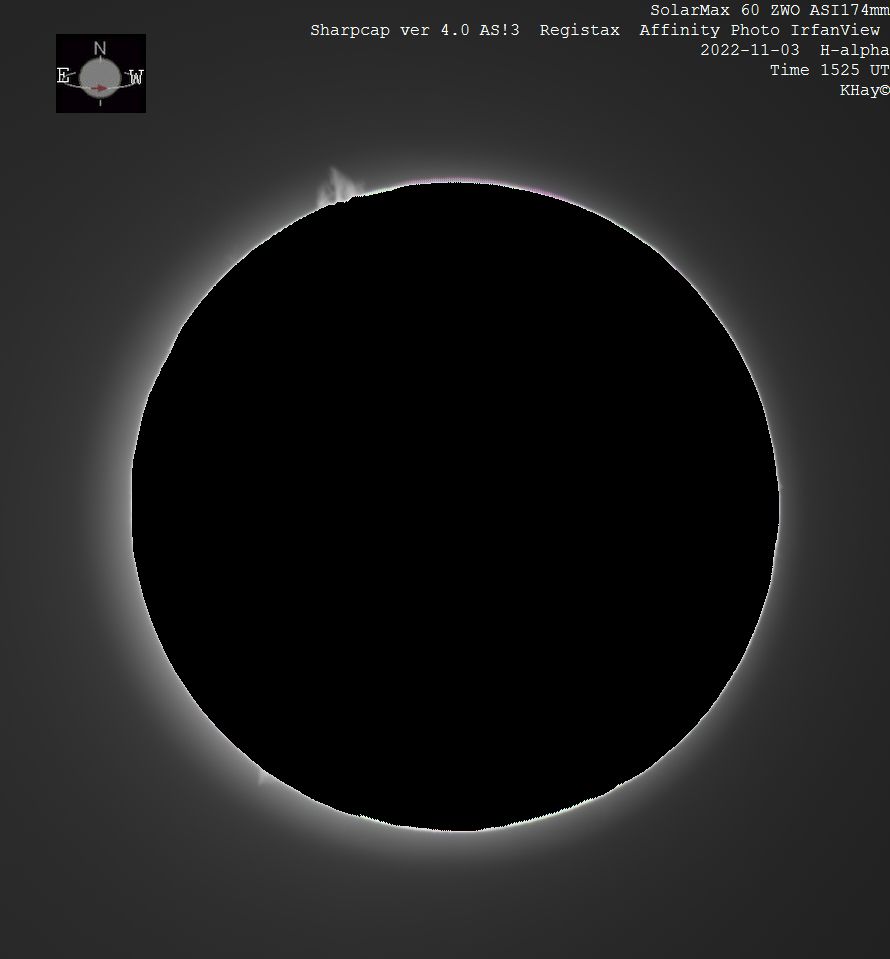Click the red rotation arrow in the compass

tap(99, 88)
